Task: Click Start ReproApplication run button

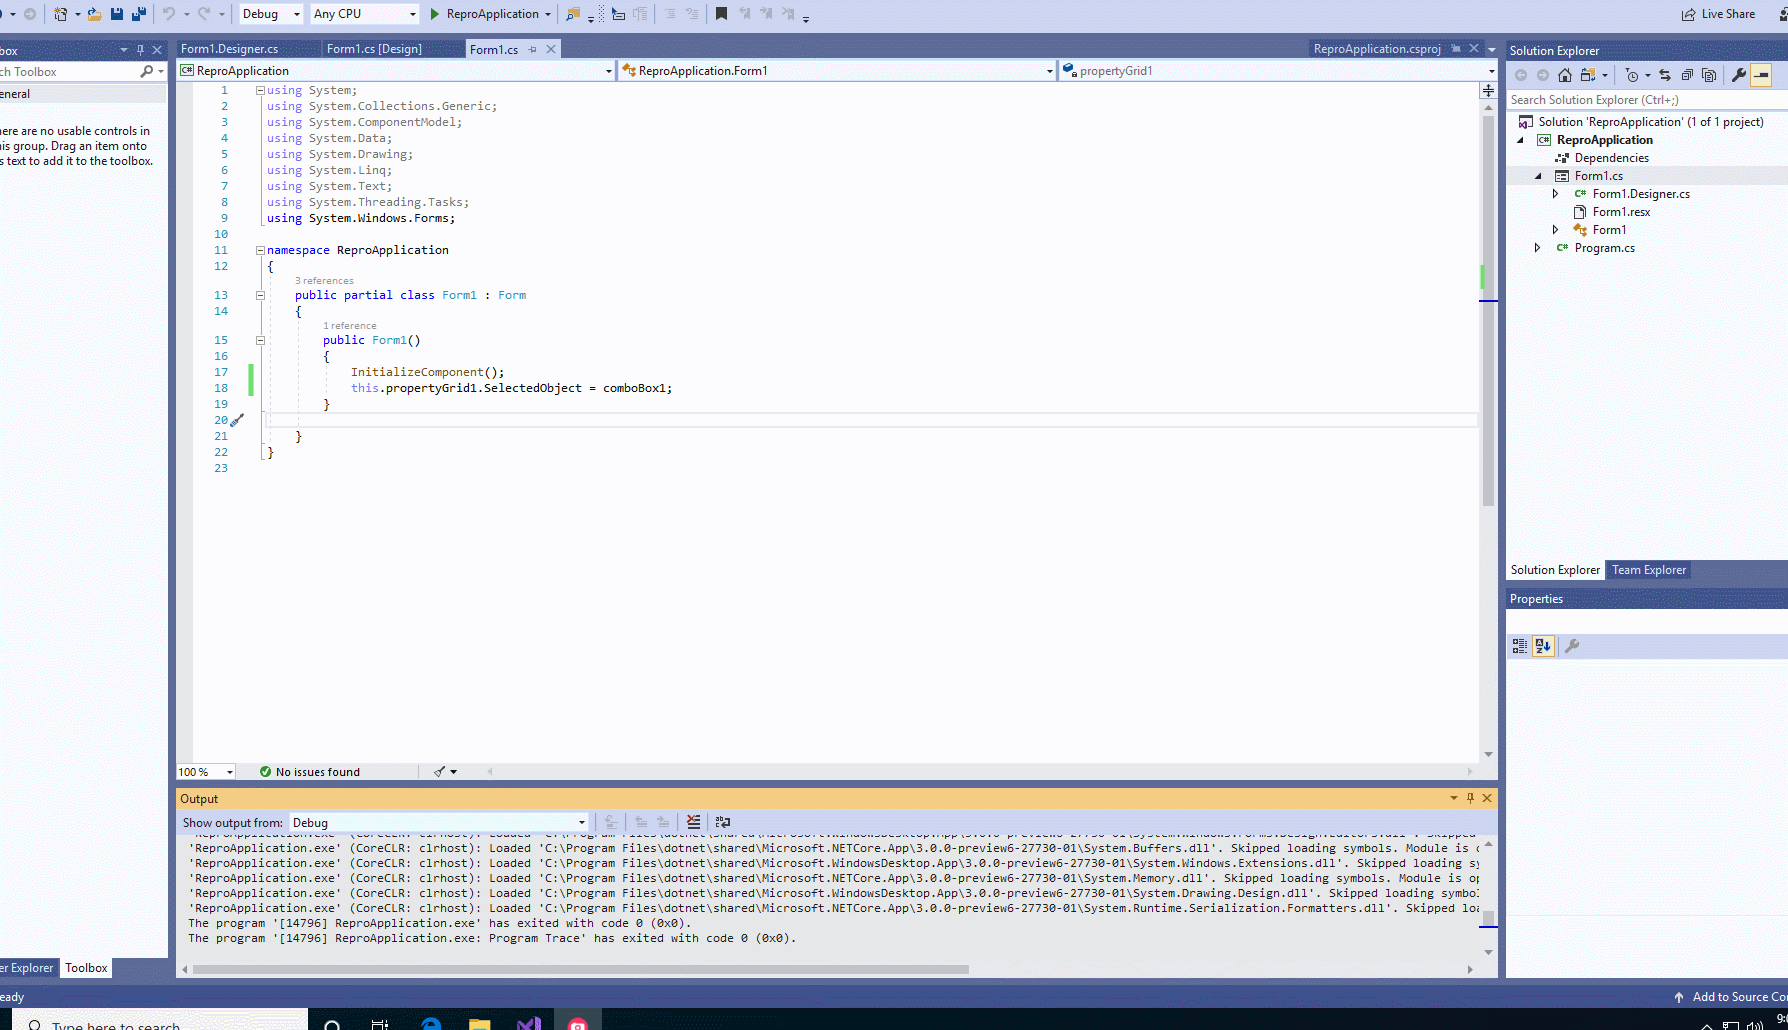Action: (x=490, y=14)
